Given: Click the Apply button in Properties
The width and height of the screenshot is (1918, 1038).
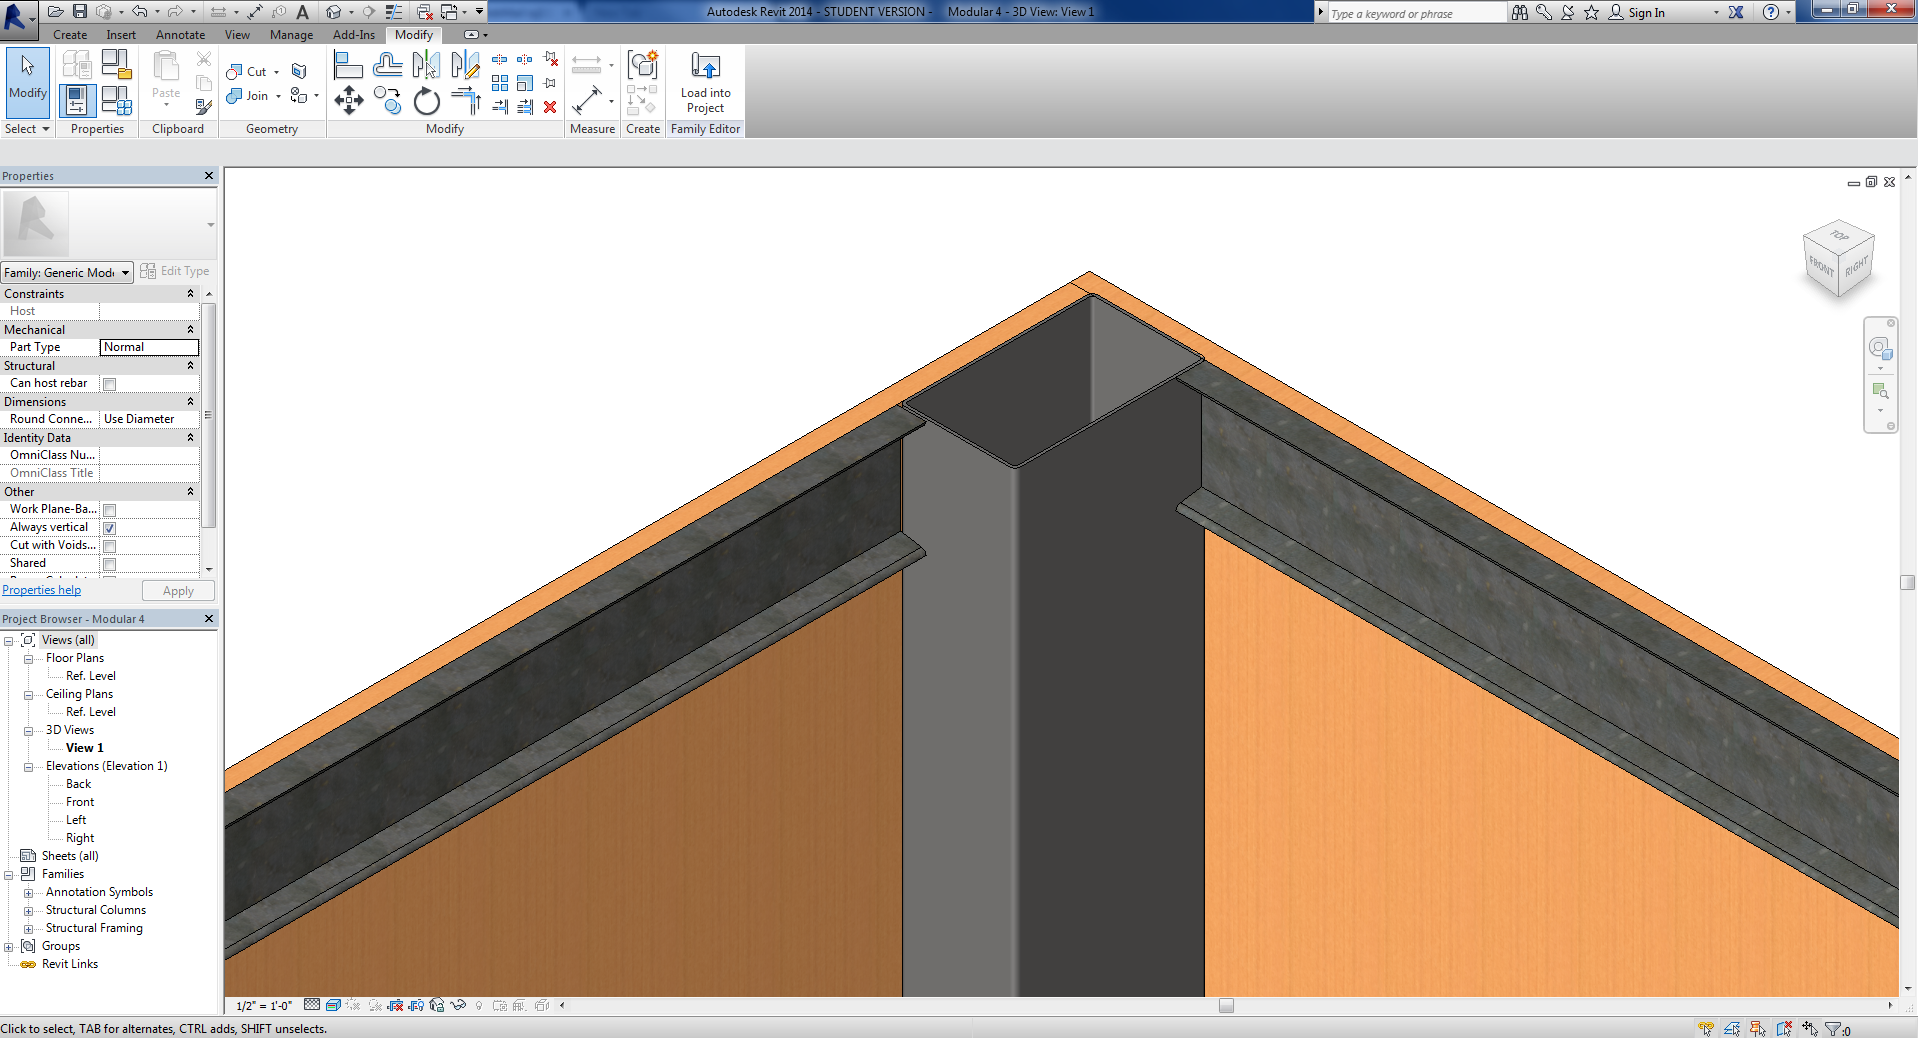Looking at the screenshot, I should click(x=177, y=590).
